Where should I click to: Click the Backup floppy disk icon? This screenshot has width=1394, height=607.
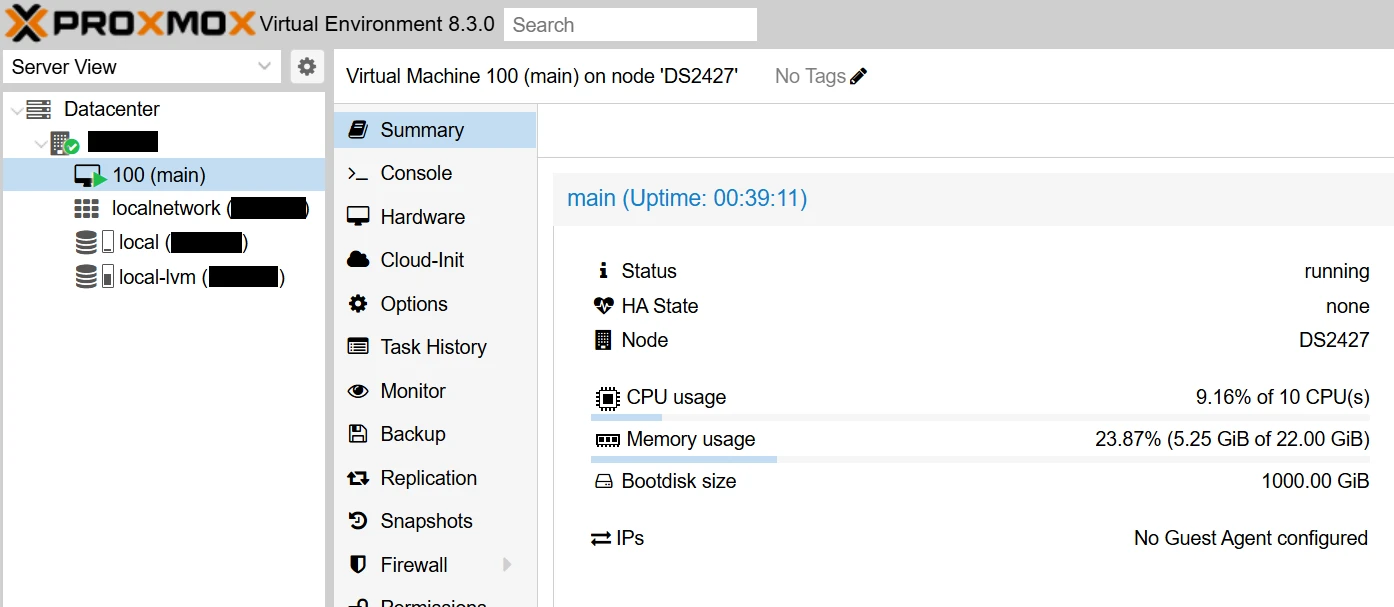(x=358, y=434)
